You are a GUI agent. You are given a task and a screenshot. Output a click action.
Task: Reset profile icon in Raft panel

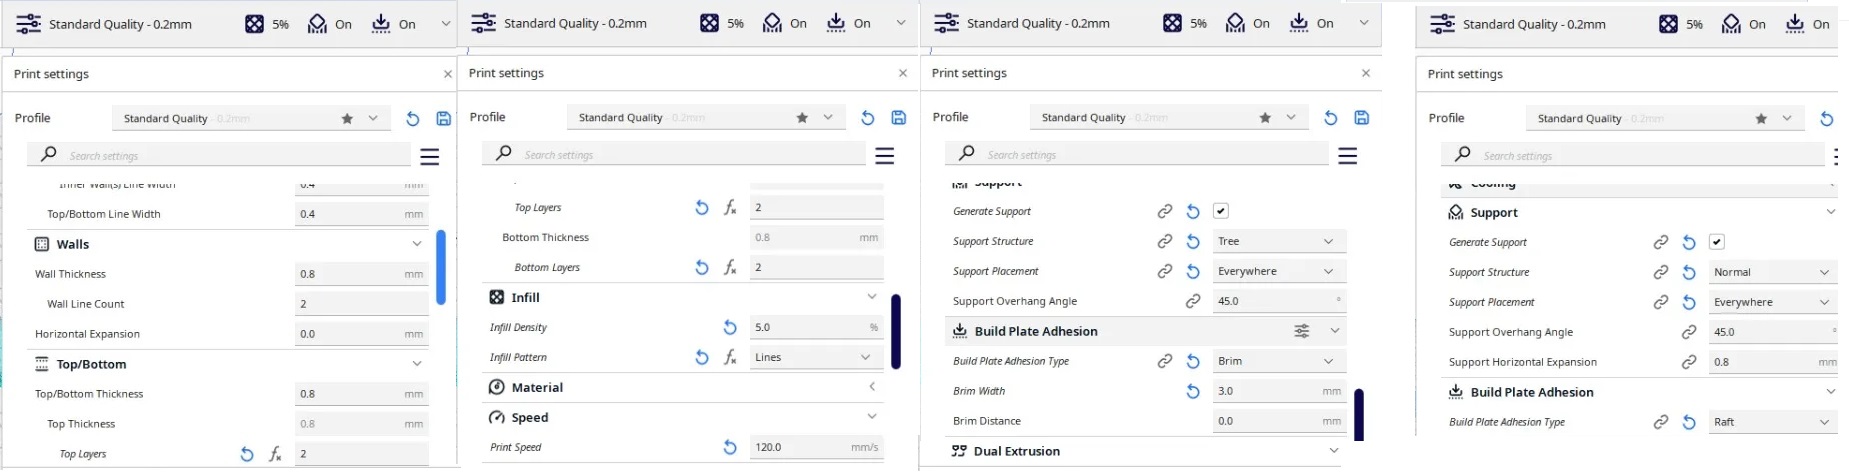1827,118
